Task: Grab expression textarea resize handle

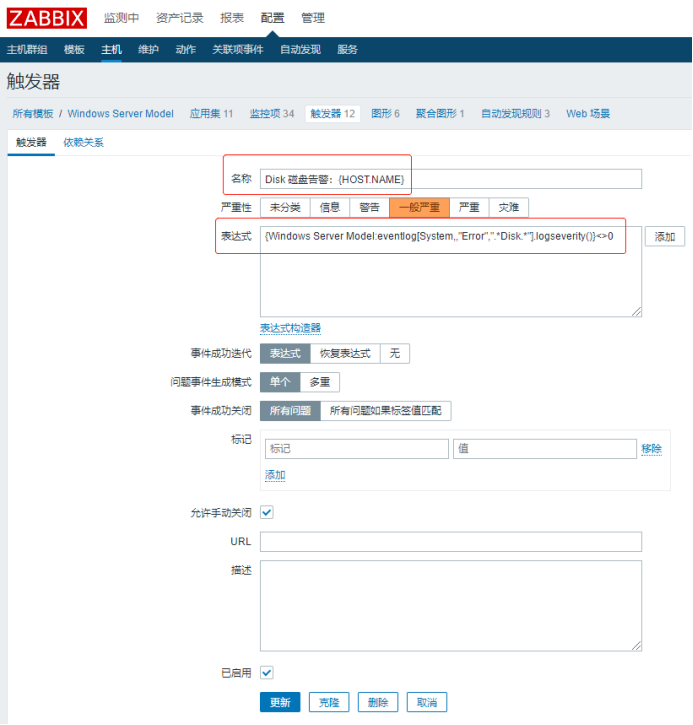Action: point(637,312)
